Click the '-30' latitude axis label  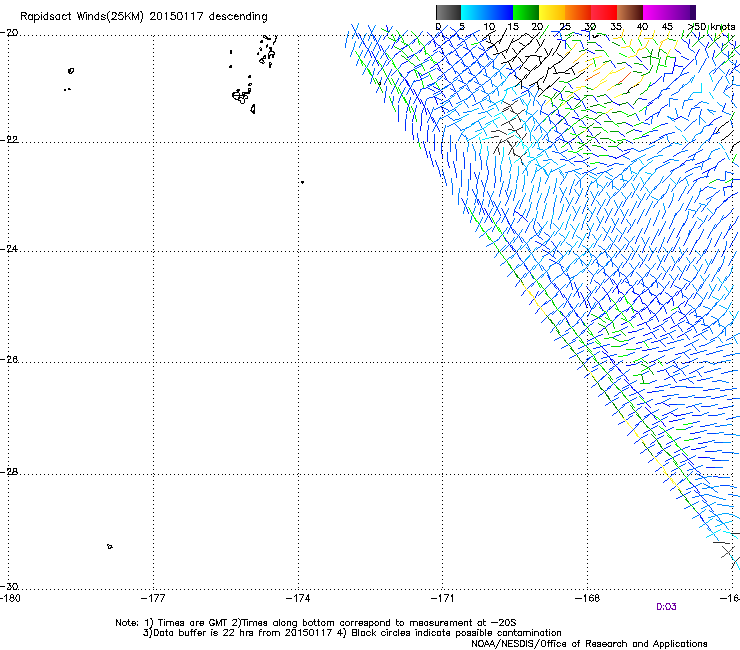click(x=9, y=587)
